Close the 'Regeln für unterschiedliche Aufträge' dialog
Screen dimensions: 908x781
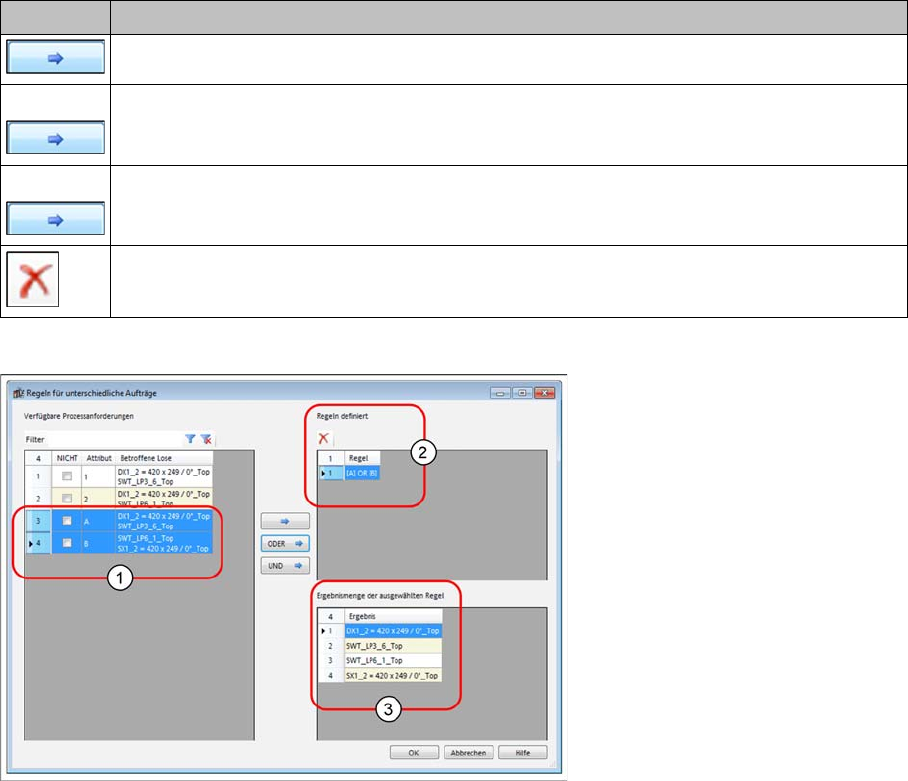[x=544, y=393]
